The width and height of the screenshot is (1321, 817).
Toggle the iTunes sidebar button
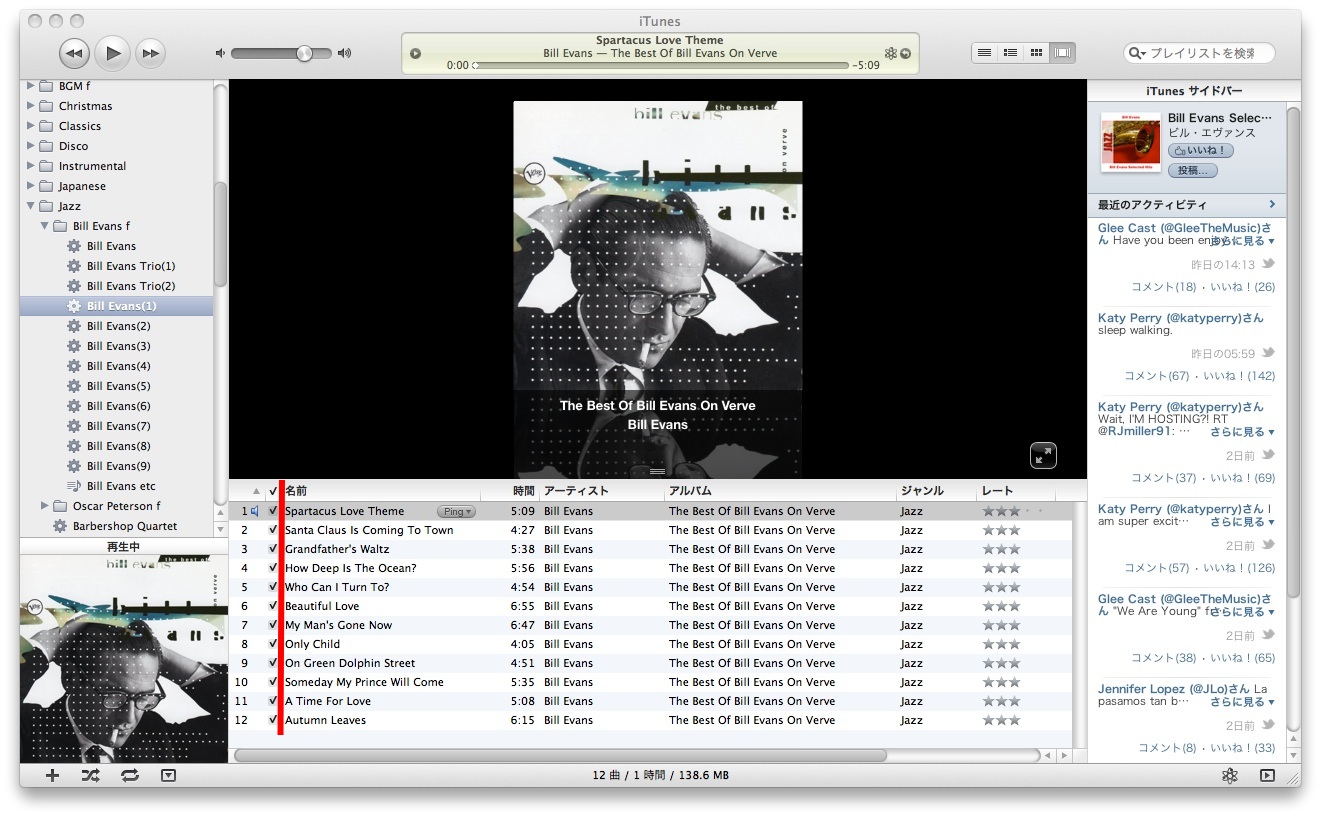[1268, 776]
